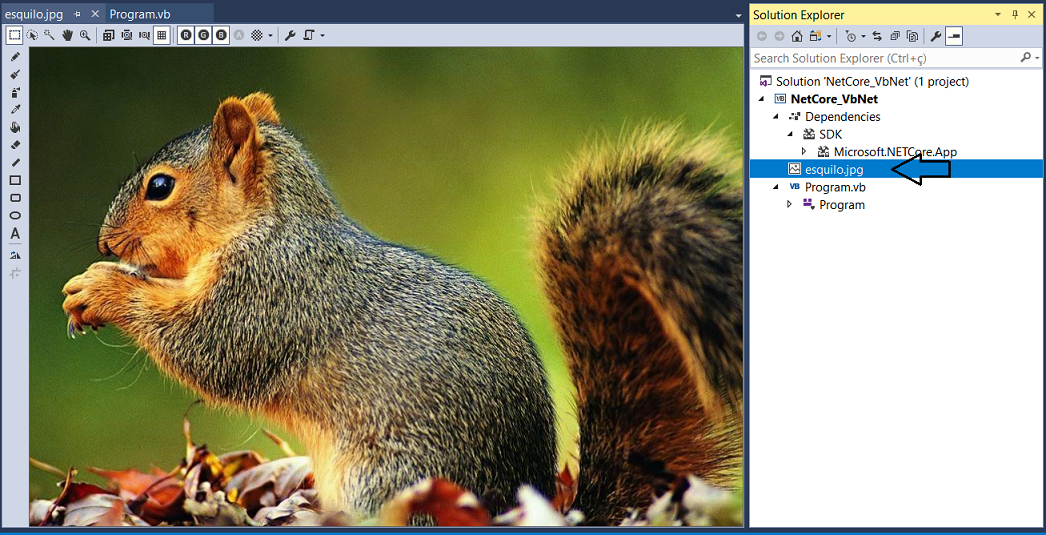Click Solution Explorer Back arrow

pyautogui.click(x=762, y=36)
